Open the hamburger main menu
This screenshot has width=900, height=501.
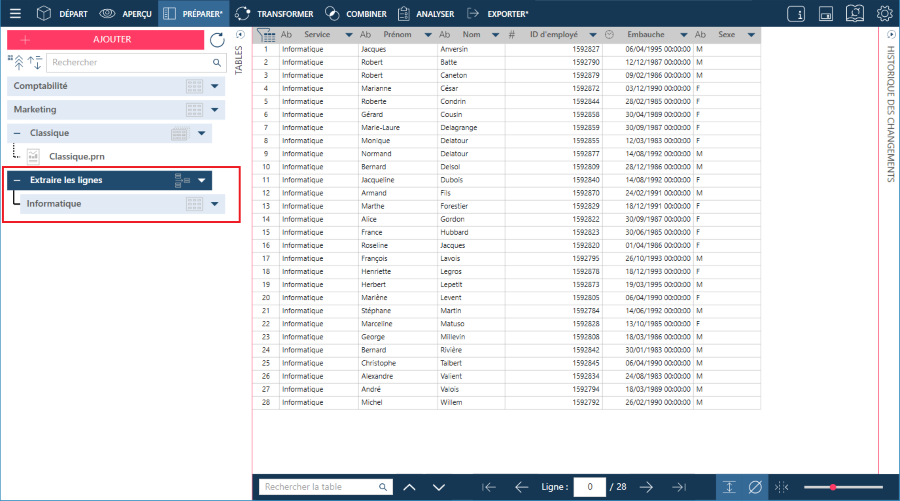point(14,14)
